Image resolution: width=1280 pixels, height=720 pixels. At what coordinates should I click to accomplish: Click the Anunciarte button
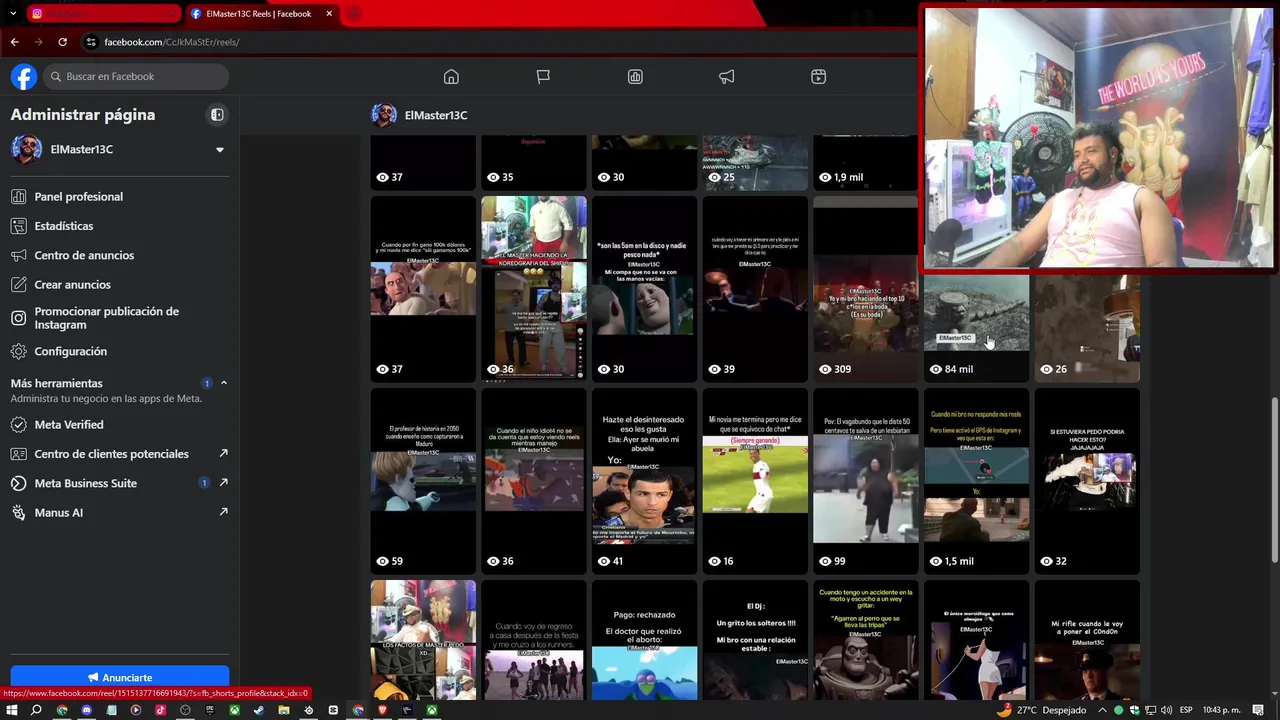coord(120,677)
